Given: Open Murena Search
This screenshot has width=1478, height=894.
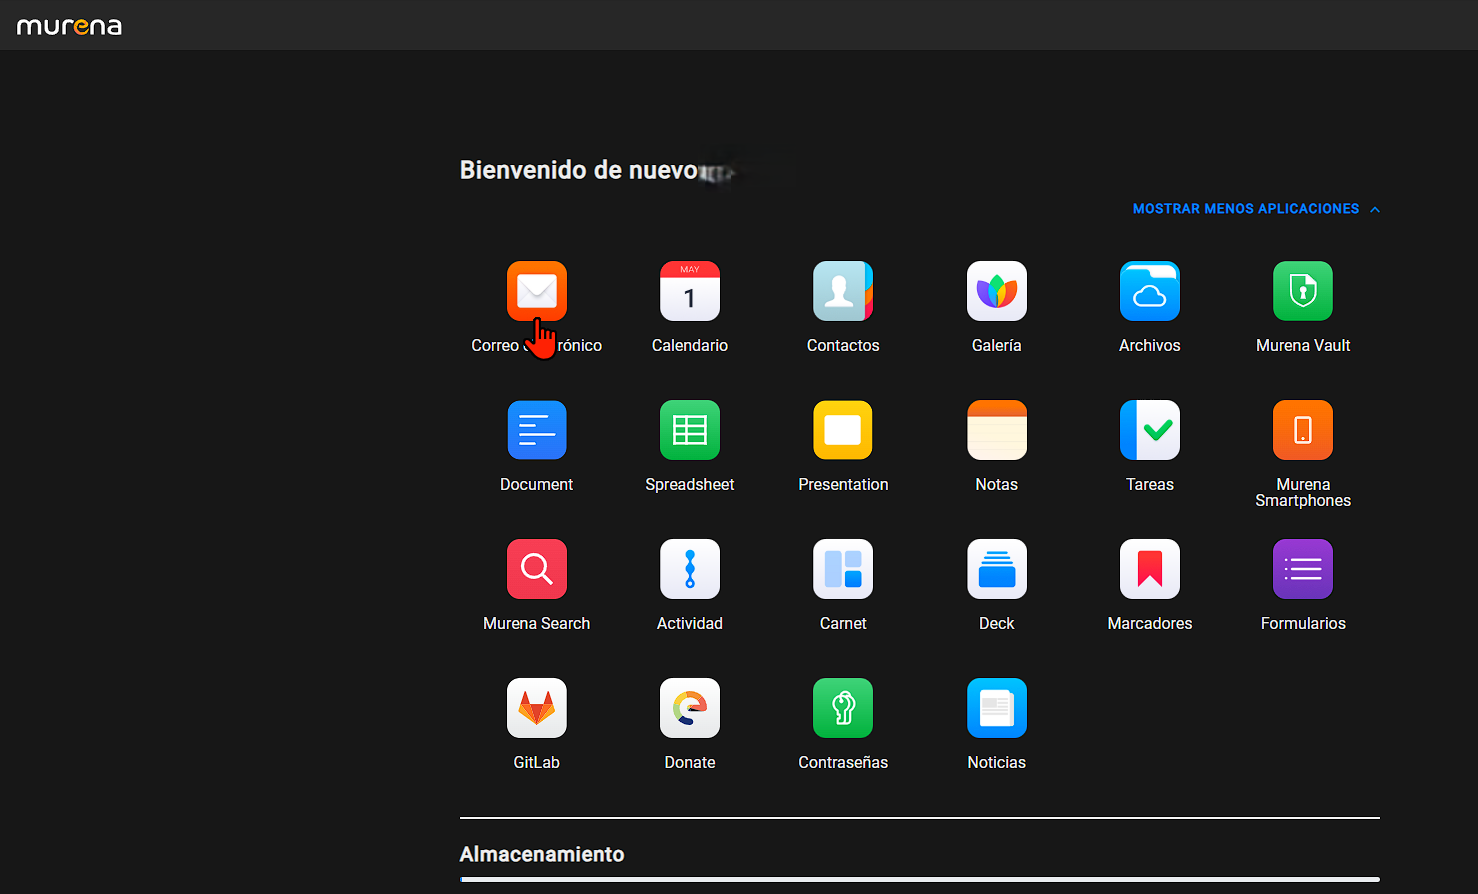Looking at the screenshot, I should 536,569.
